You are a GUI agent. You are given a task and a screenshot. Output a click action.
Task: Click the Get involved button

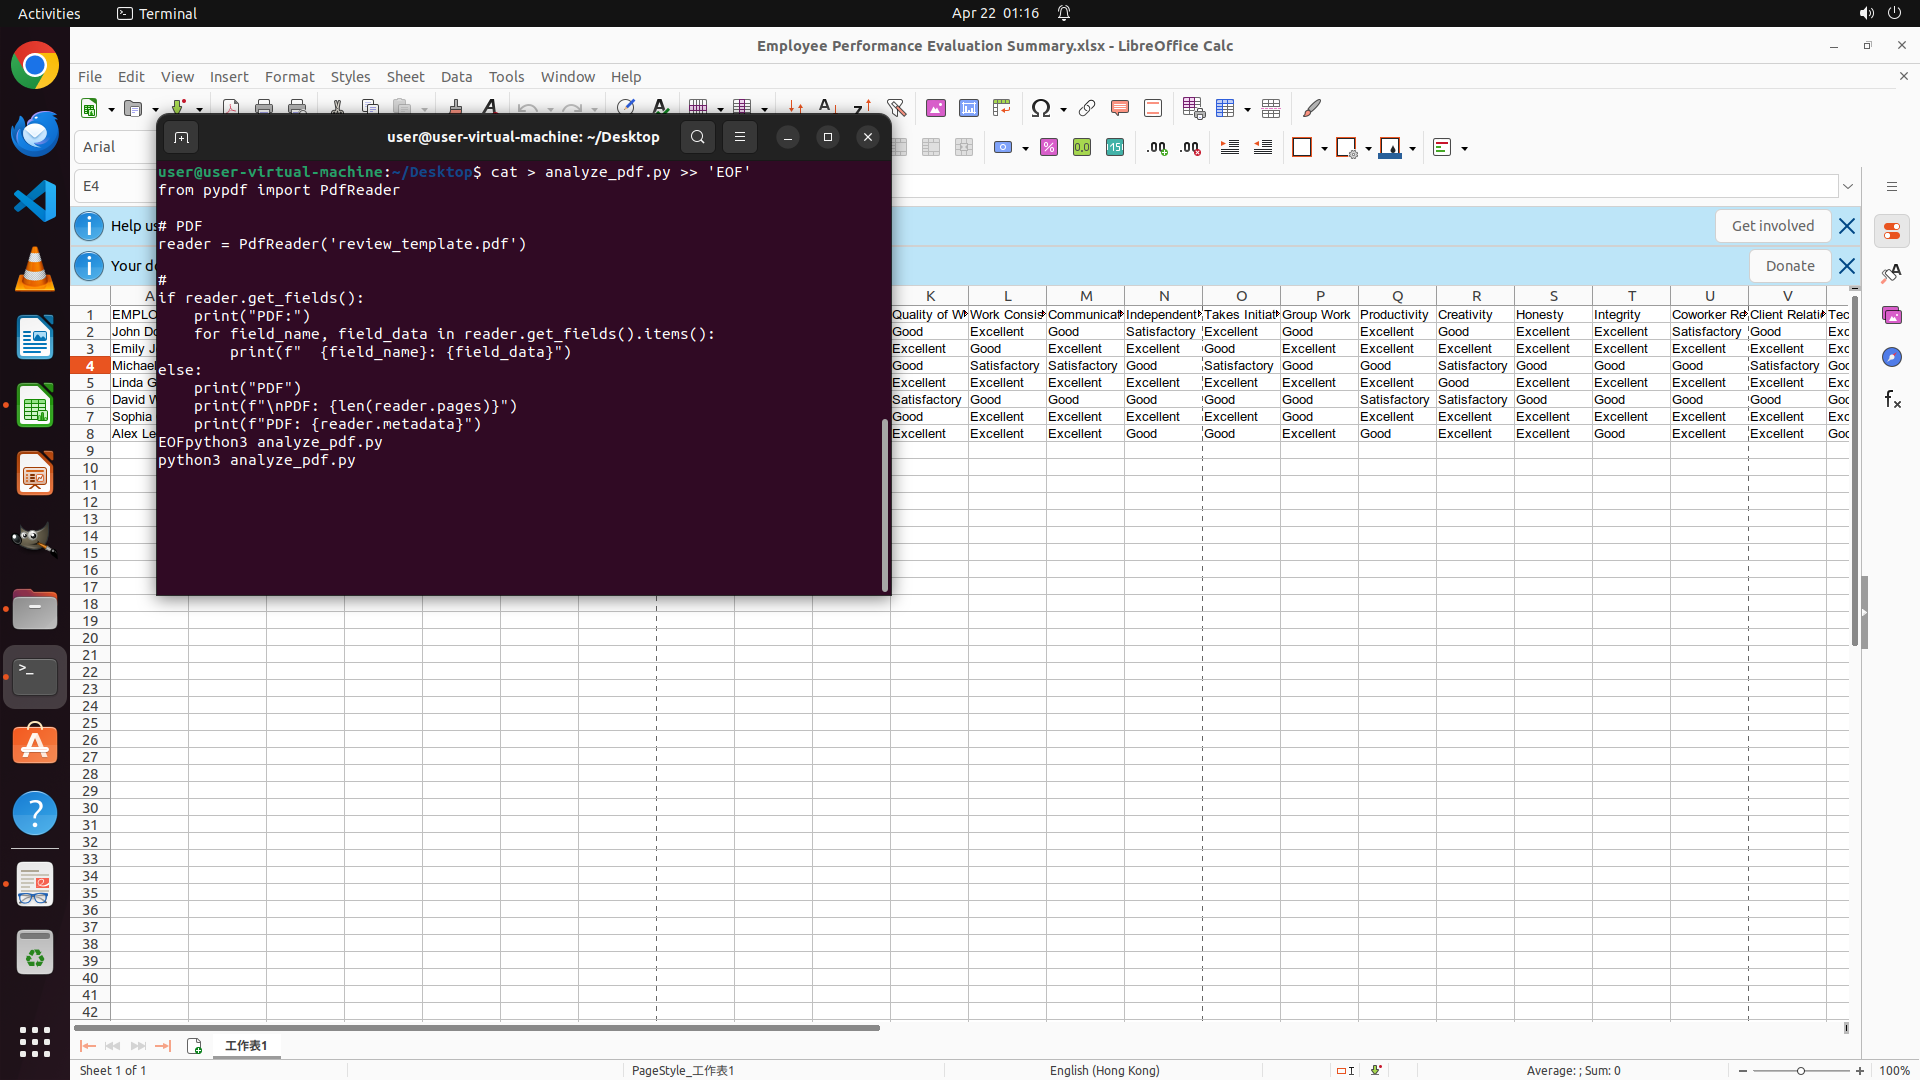tap(1772, 226)
